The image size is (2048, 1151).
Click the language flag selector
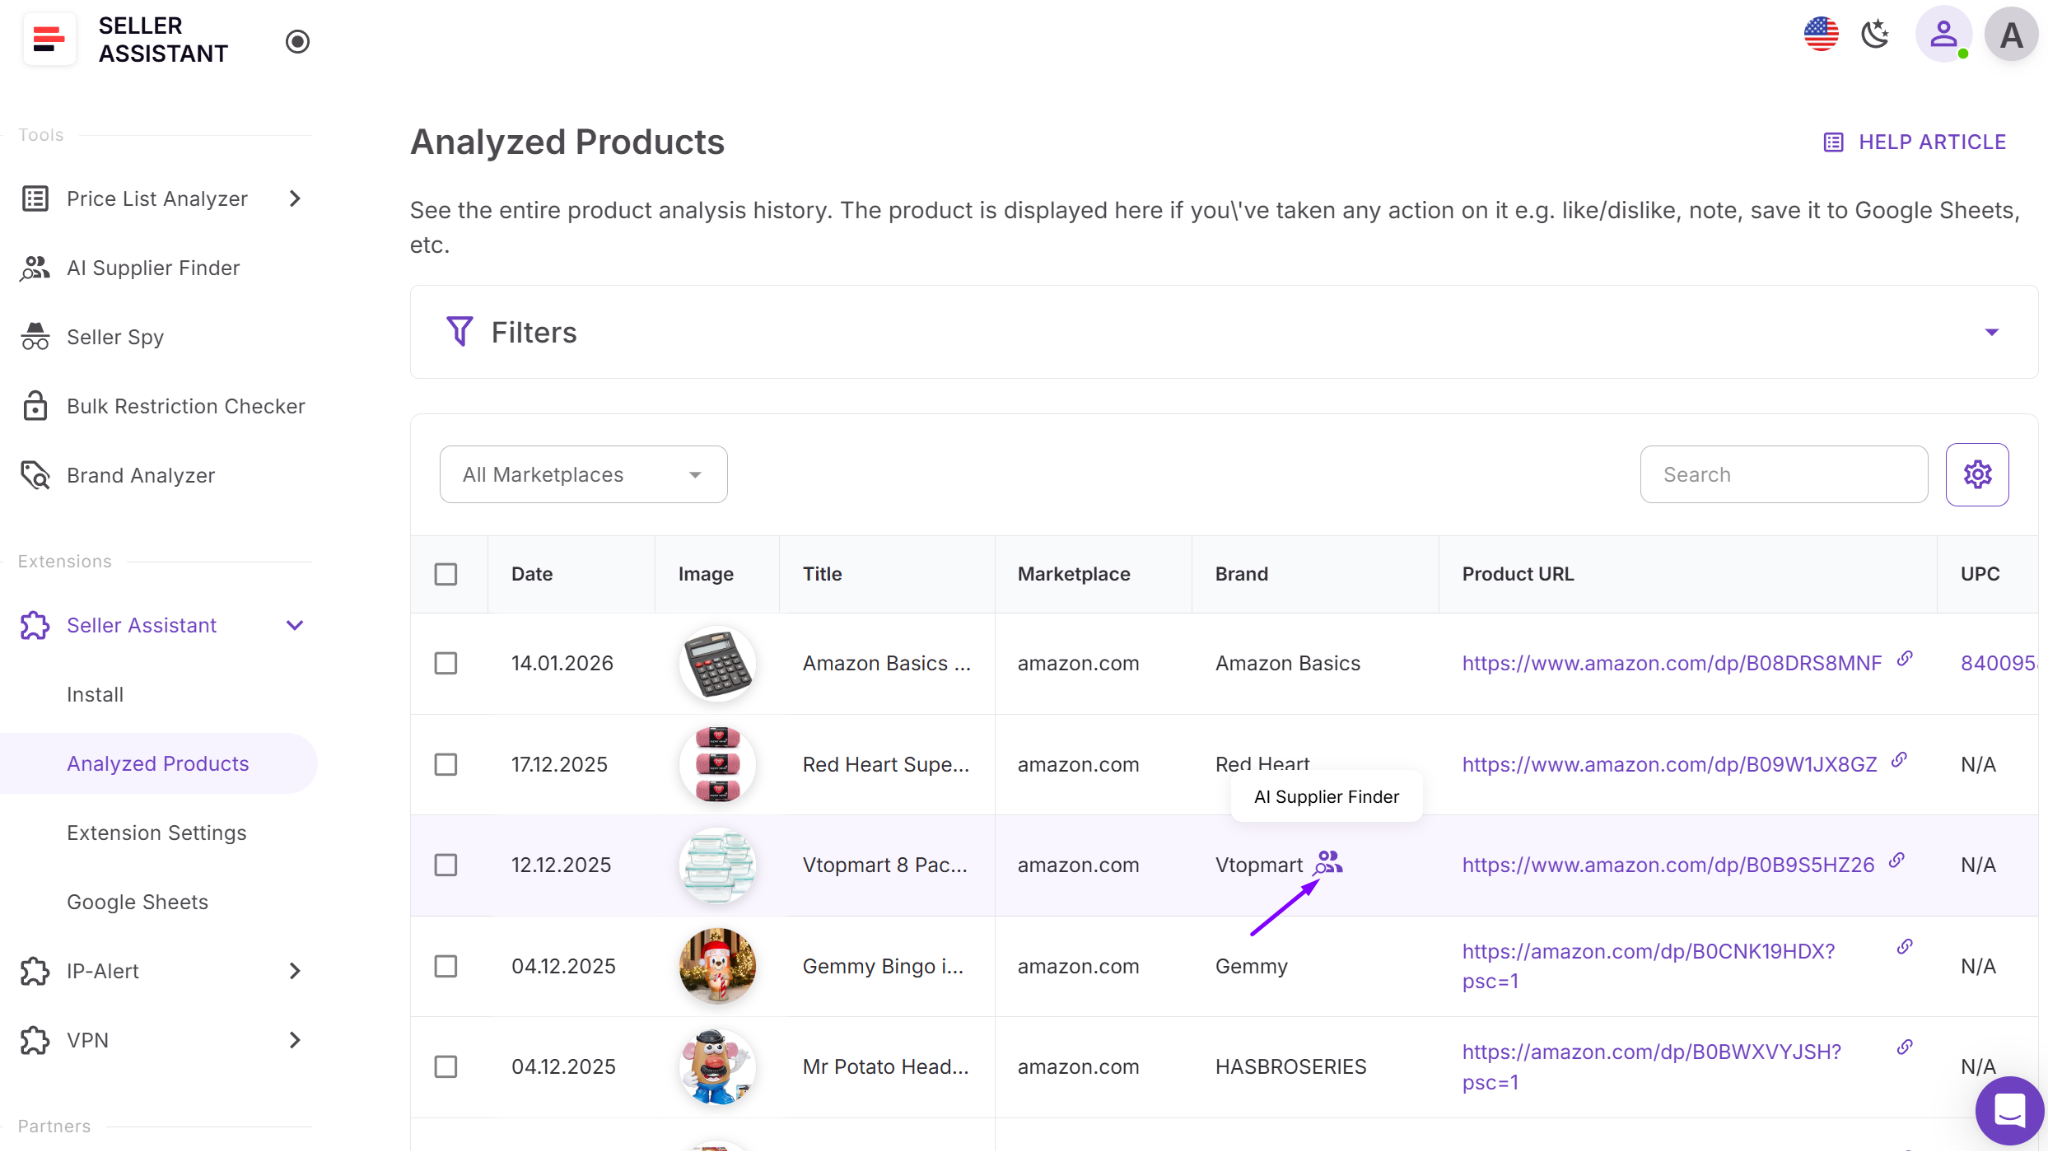click(x=1821, y=33)
